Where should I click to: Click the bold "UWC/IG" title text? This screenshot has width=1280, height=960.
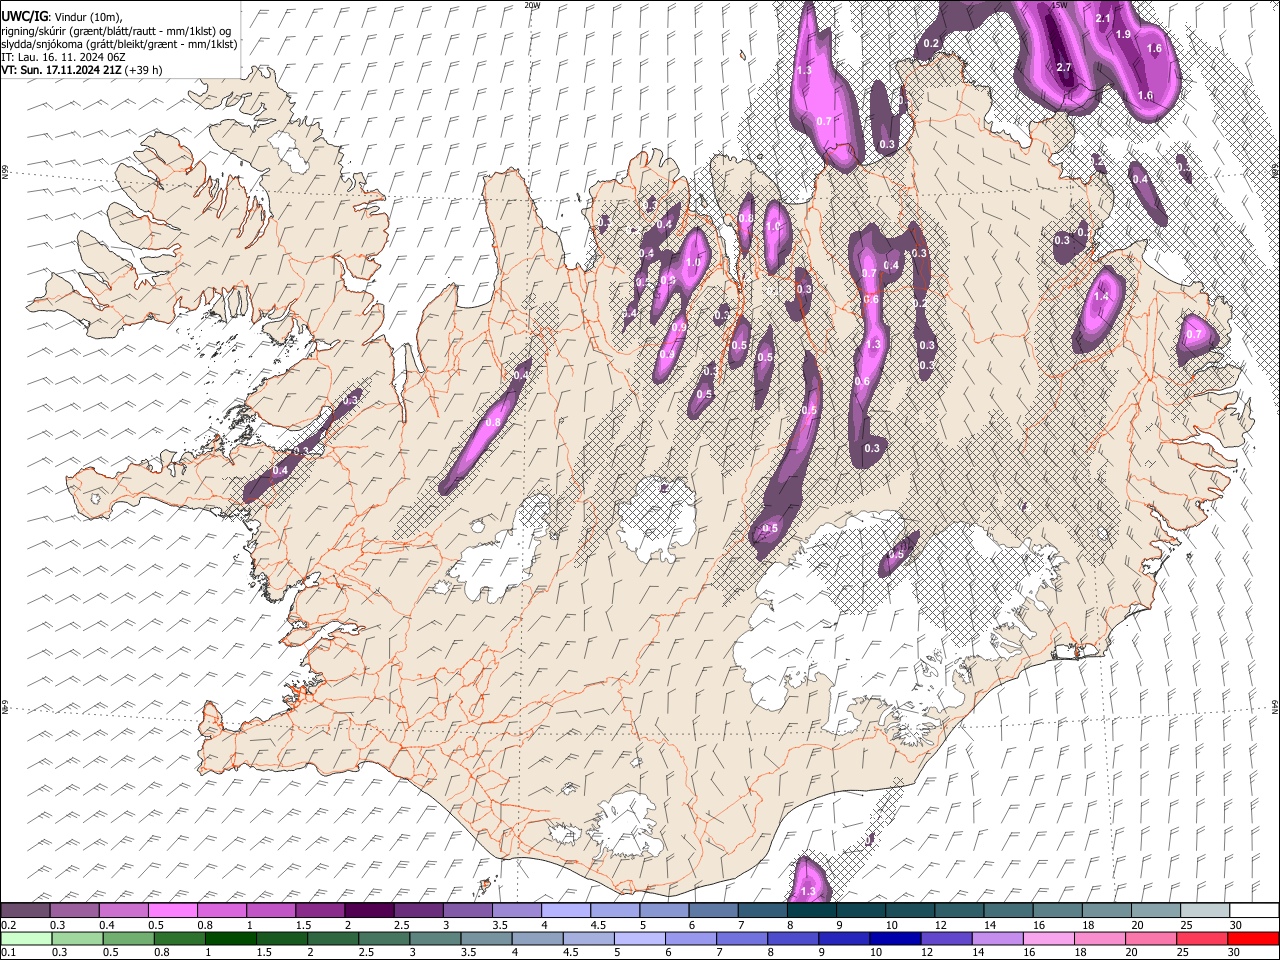click(x=24, y=17)
